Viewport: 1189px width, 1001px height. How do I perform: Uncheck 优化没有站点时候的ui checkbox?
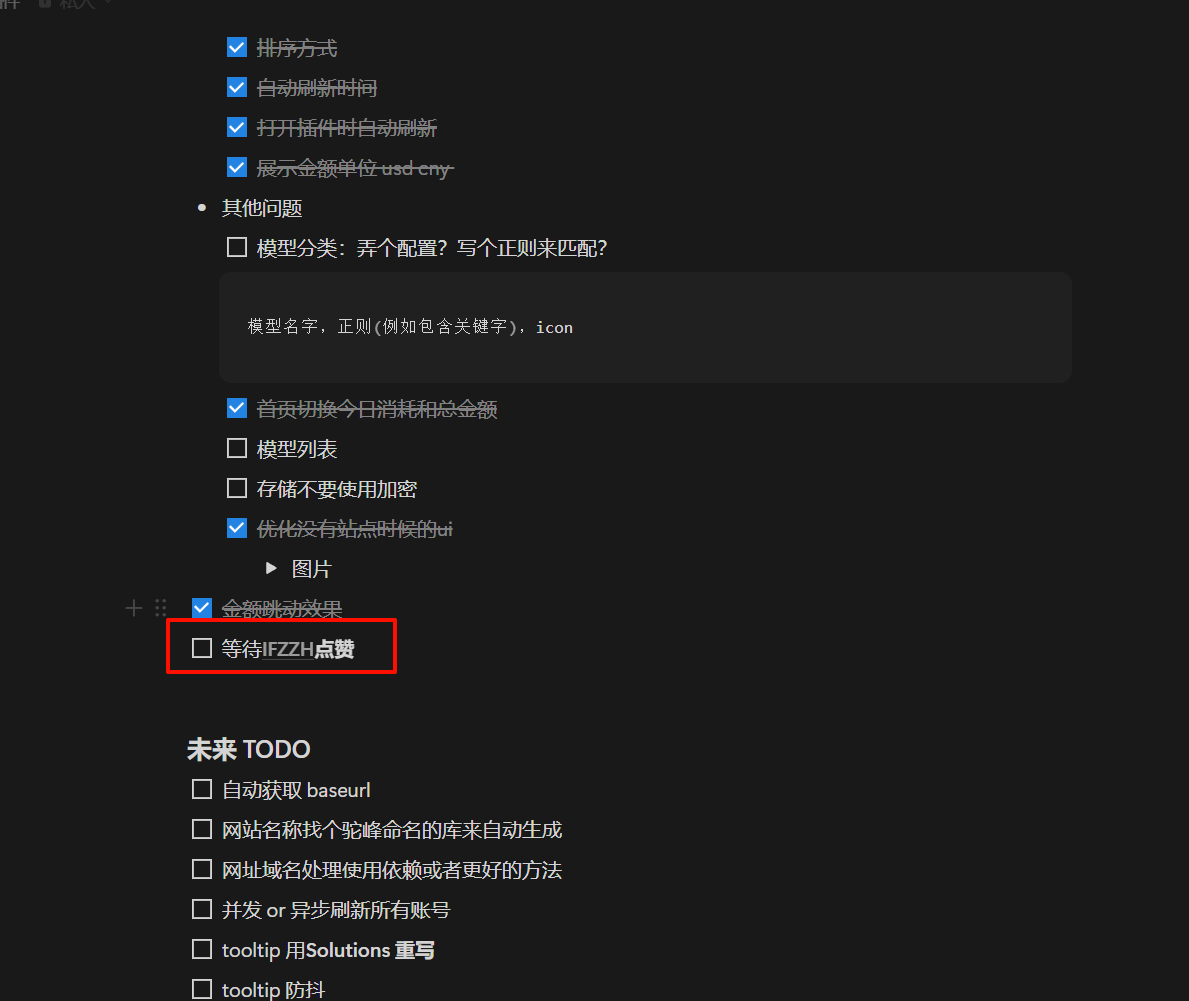click(237, 528)
